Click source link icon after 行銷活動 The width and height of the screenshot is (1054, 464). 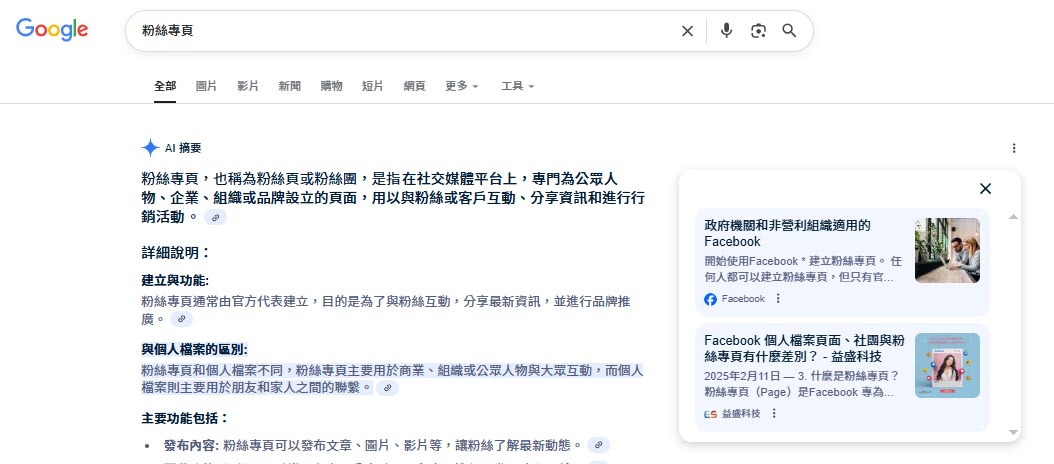pos(215,217)
